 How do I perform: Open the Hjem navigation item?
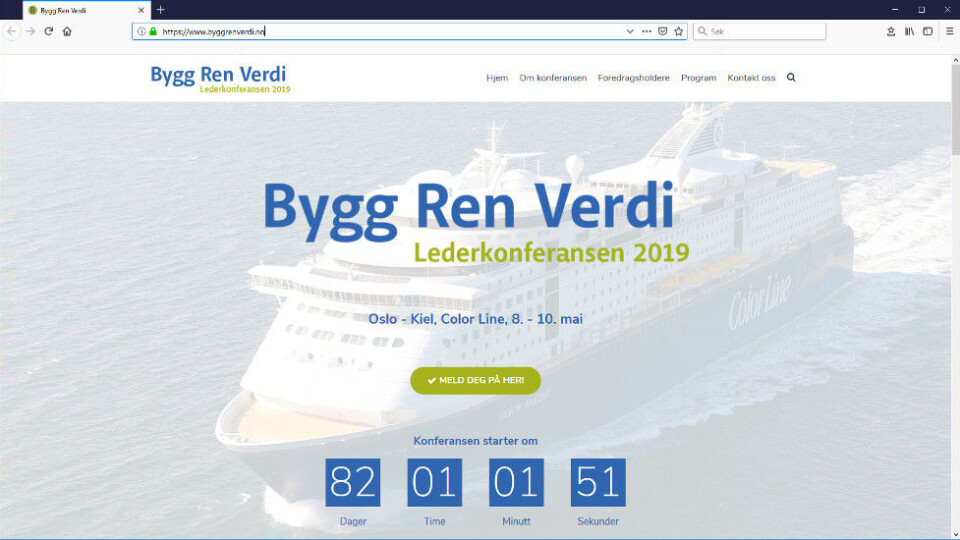coord(497,78)
